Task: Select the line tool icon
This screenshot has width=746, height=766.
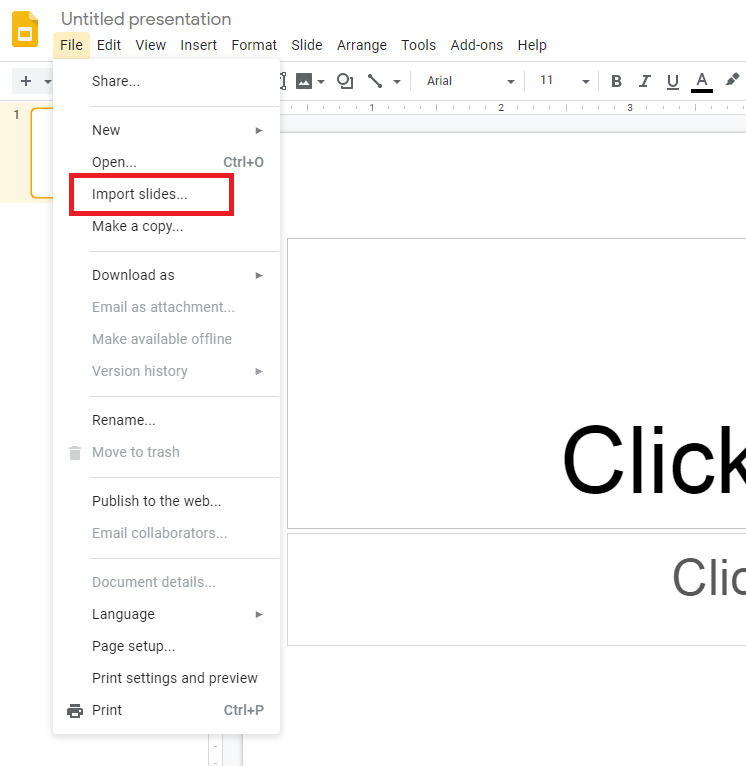Action: (x=375, y=81)
